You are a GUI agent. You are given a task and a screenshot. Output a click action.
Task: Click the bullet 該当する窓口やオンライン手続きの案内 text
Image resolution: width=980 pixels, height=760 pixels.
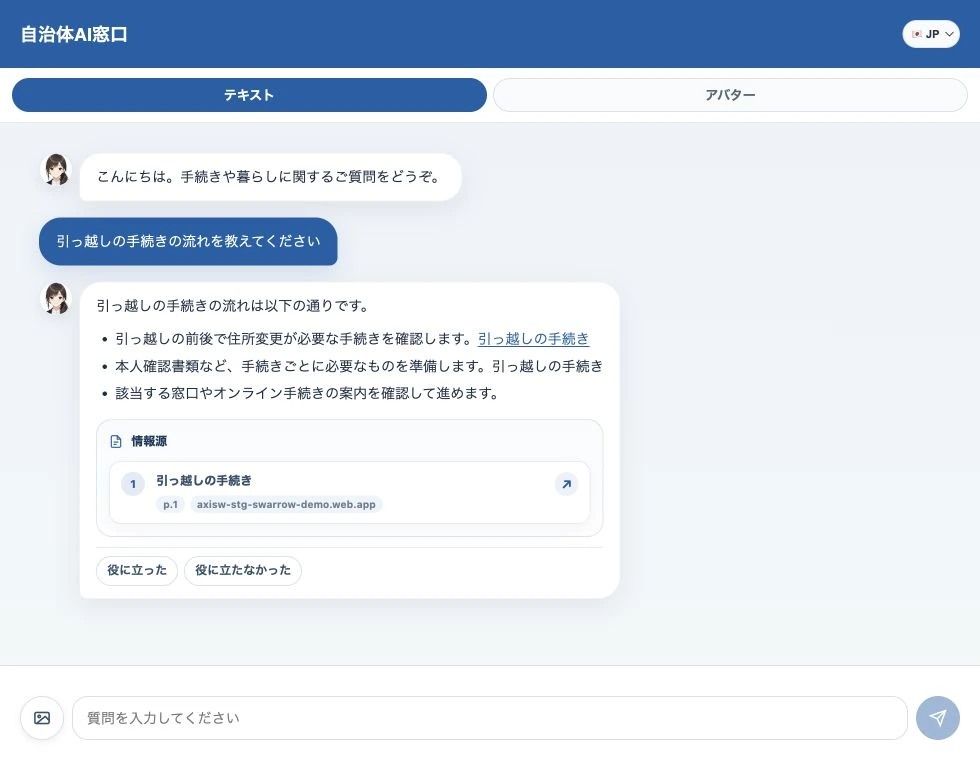pos(306,393)
